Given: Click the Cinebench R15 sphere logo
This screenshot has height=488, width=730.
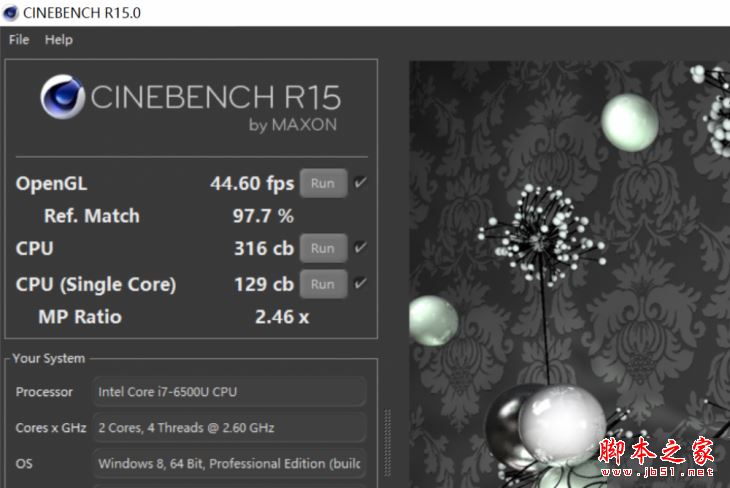Looking at the screenshot, I should coord(62,97).
